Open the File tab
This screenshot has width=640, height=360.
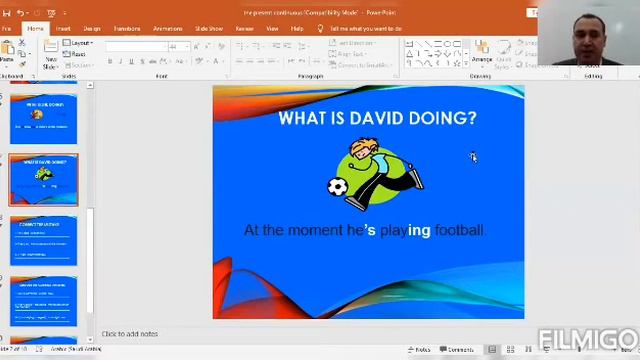6,29
